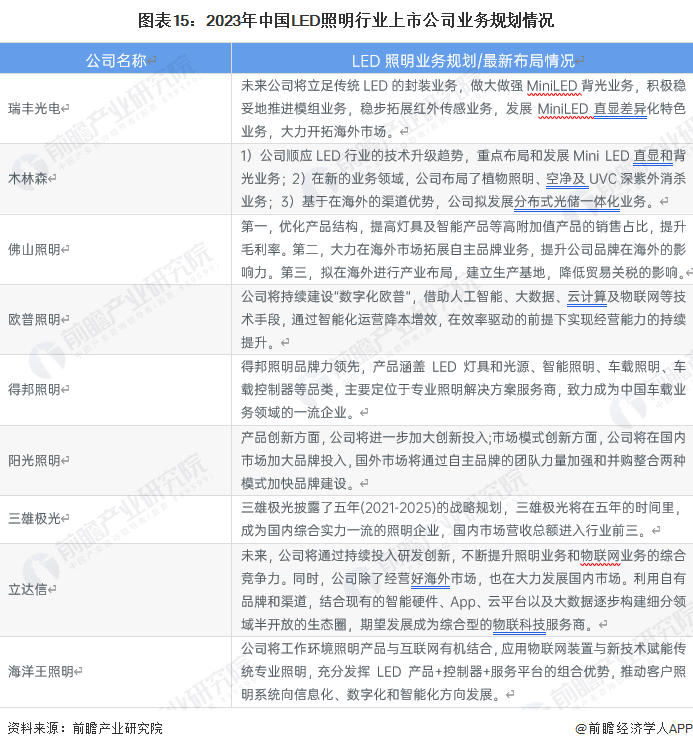Click 得邦照明's plan text about 车载照明
The height and width of the screenshot is (749, 693).
tap(463, 390)
